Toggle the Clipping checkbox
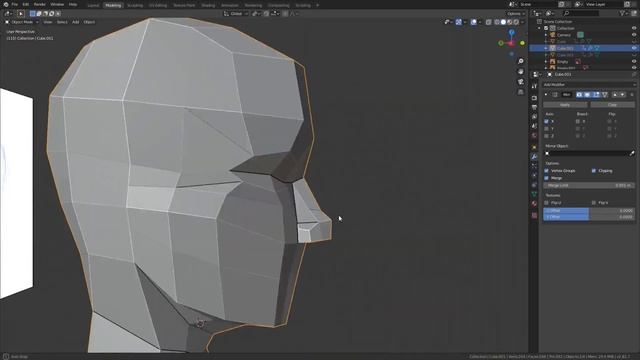The height and width of the screenshot is (360, 640). point(594,171)
